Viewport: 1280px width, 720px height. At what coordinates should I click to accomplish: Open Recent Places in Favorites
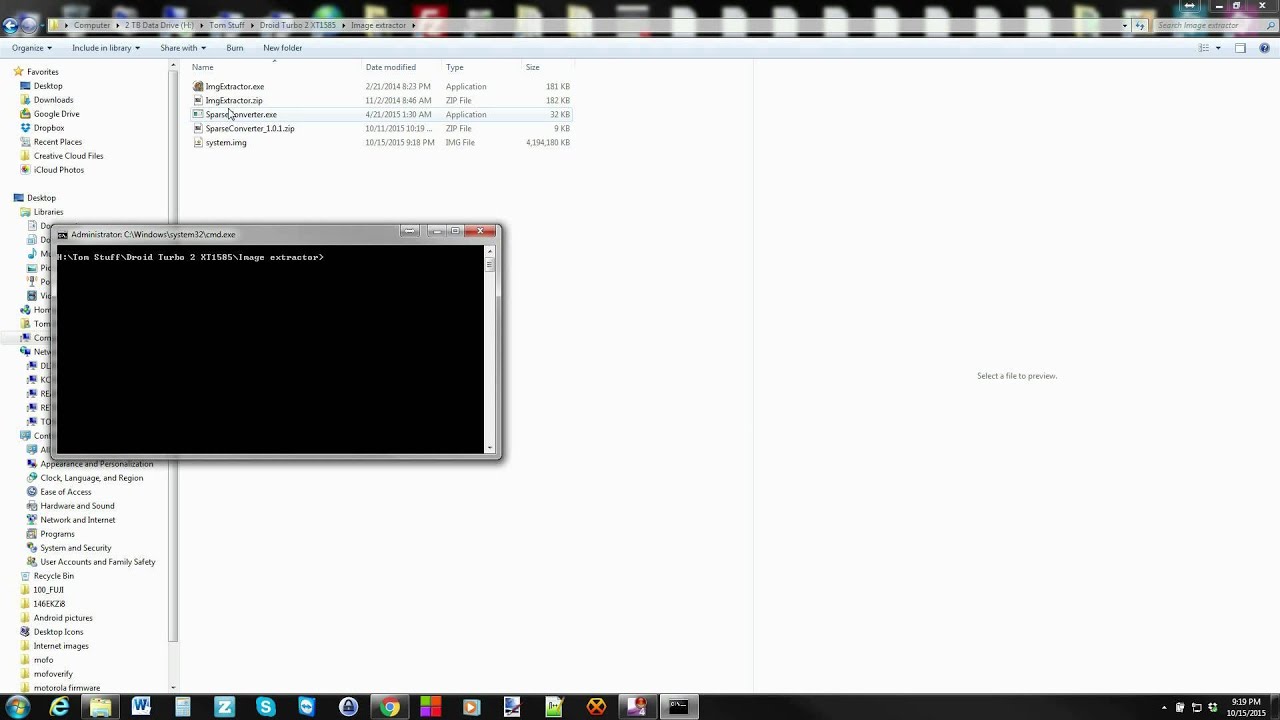(x=58, y=142)
